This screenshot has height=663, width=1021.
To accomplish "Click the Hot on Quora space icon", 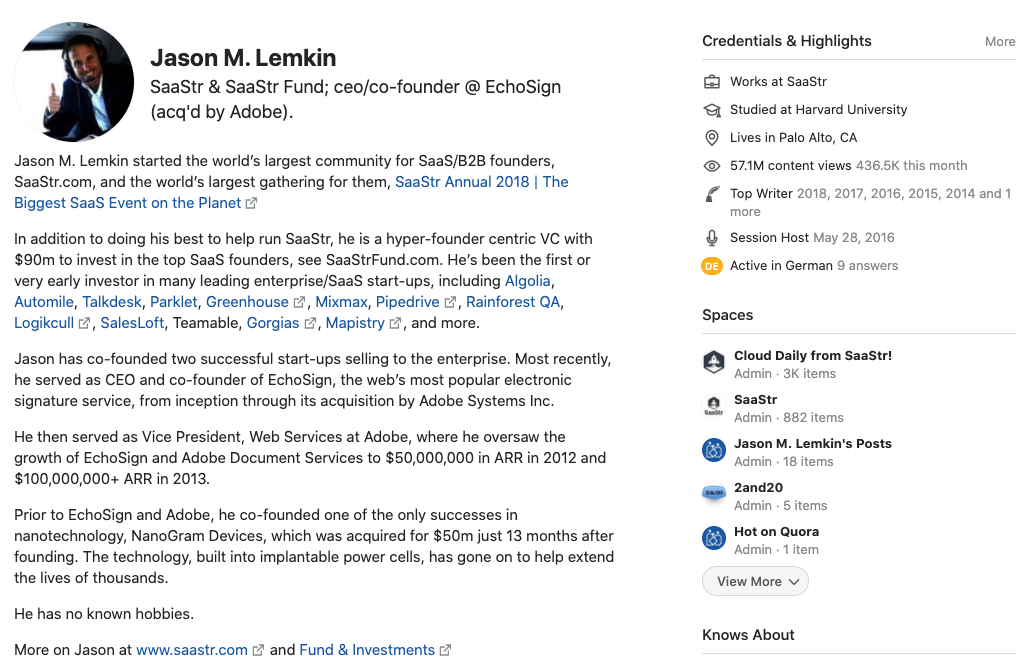I will coord(713,539).
